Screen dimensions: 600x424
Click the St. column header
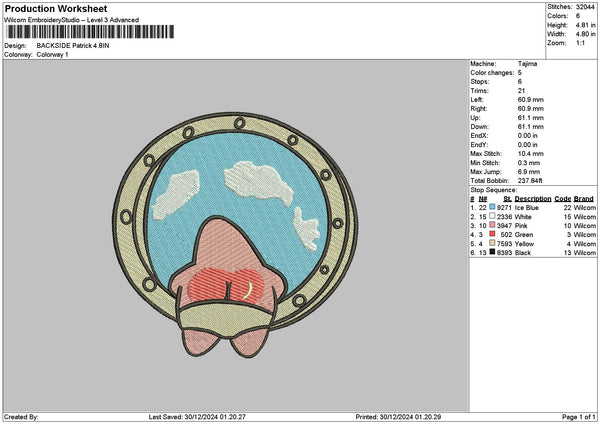point(507,199)
